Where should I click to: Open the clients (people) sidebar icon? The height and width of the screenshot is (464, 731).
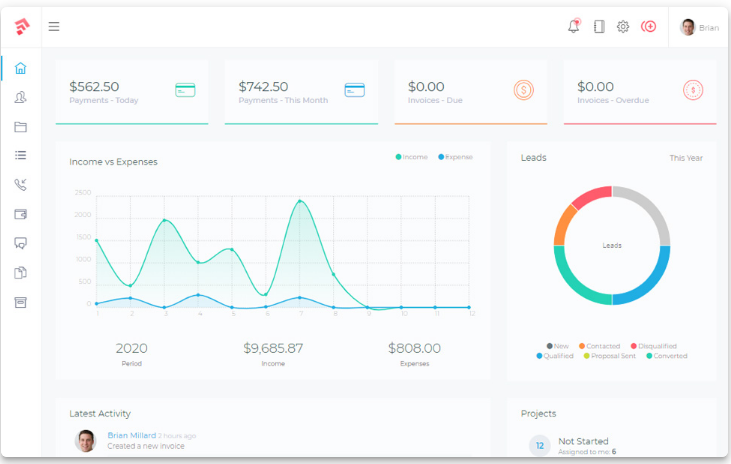(x=20, y=98)
